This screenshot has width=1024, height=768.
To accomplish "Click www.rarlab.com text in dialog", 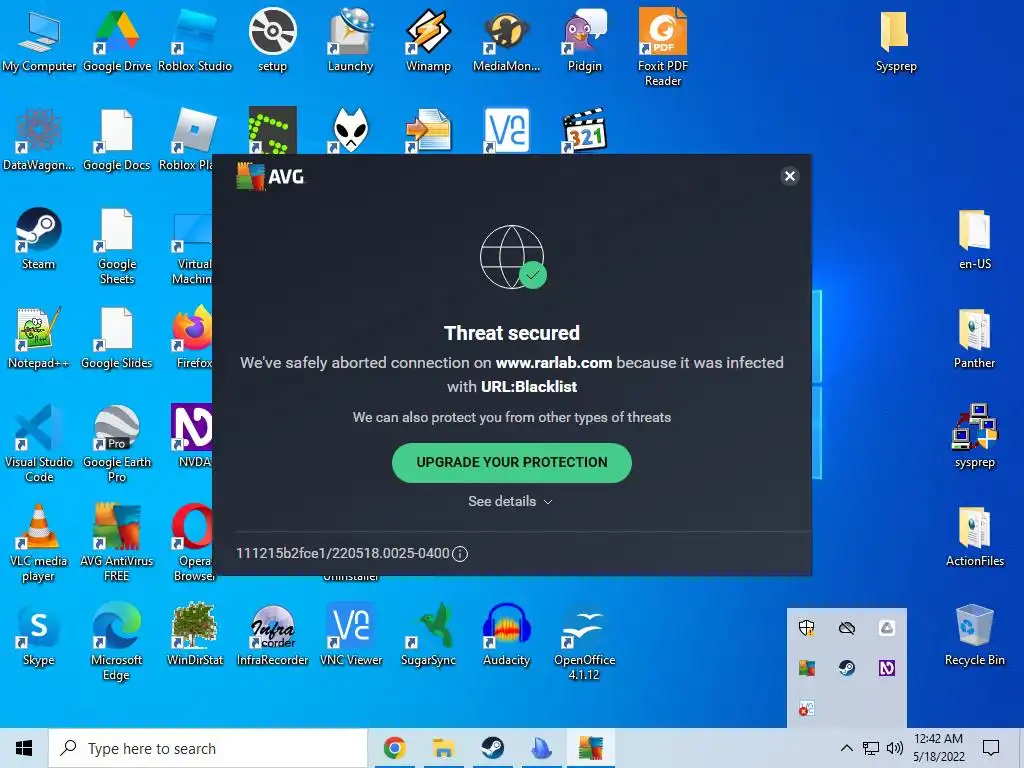I will tap(554, 363).
